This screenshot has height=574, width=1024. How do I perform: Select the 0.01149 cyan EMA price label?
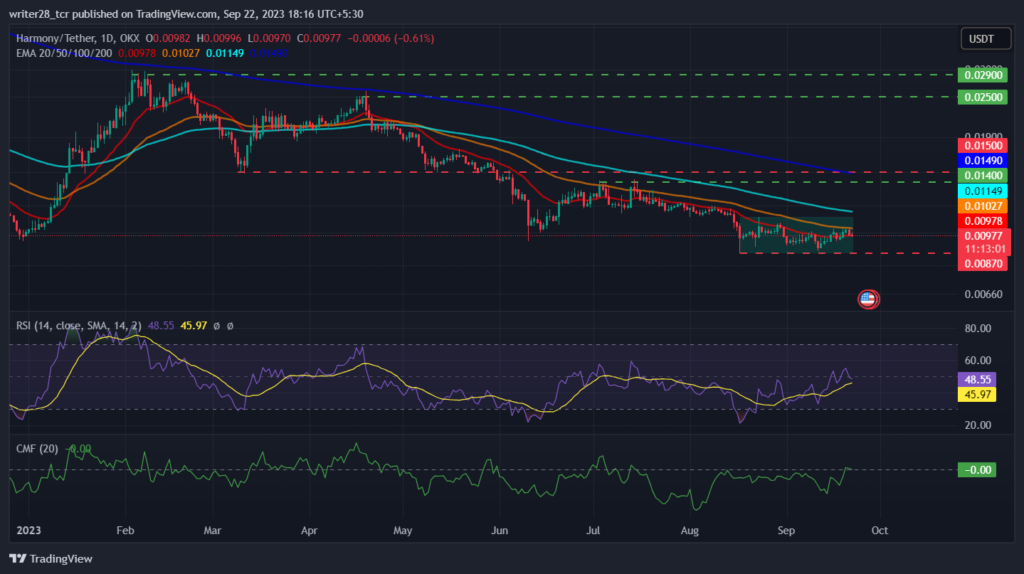[983, 191]
